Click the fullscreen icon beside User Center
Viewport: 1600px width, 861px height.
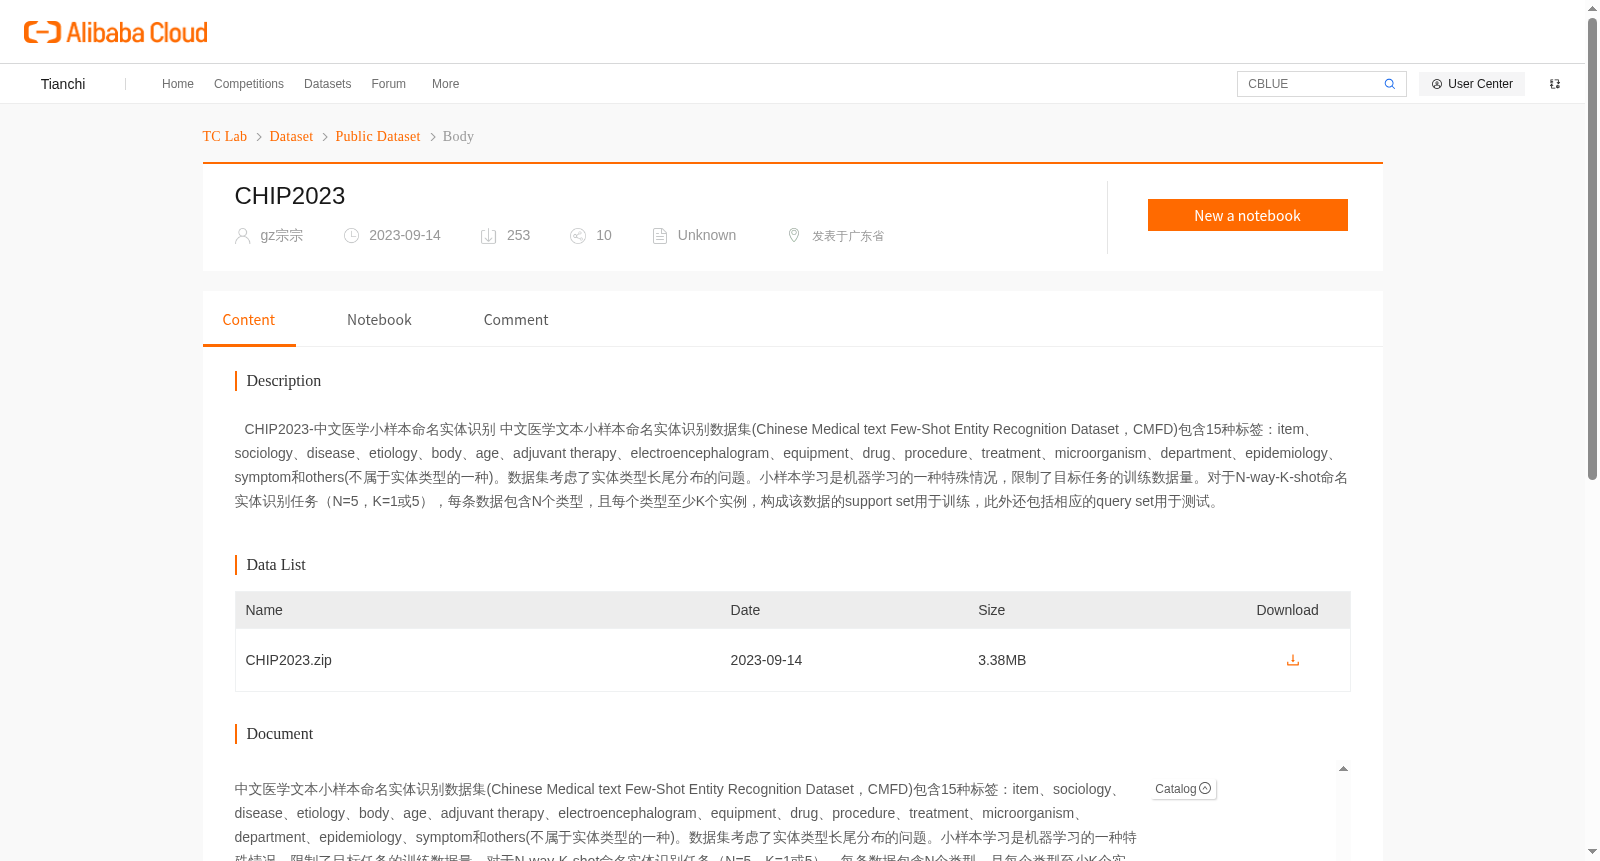[x=1555, y=84]
